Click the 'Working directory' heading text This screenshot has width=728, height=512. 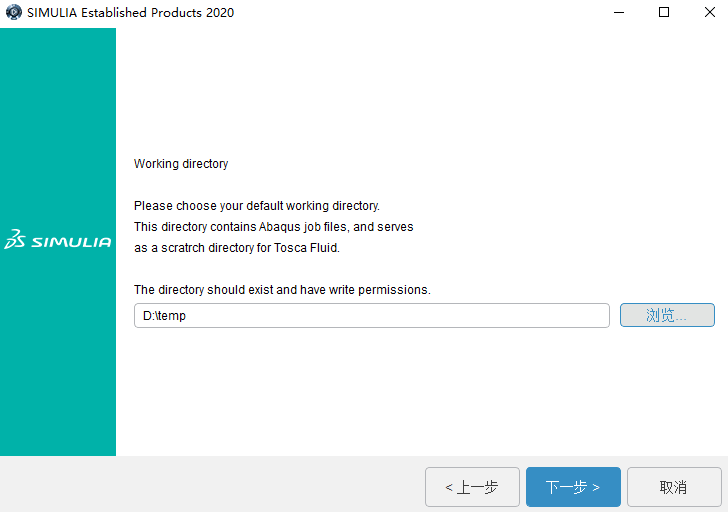181,164
